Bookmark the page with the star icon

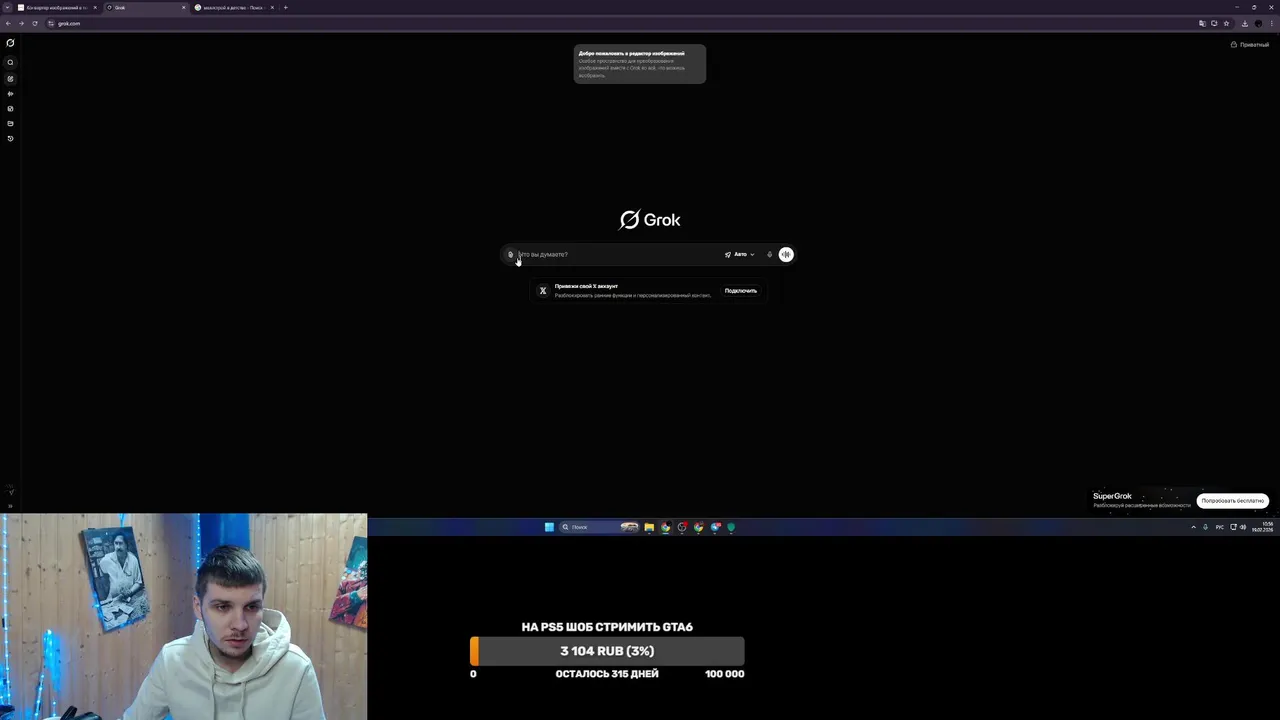coord(1226,23)
